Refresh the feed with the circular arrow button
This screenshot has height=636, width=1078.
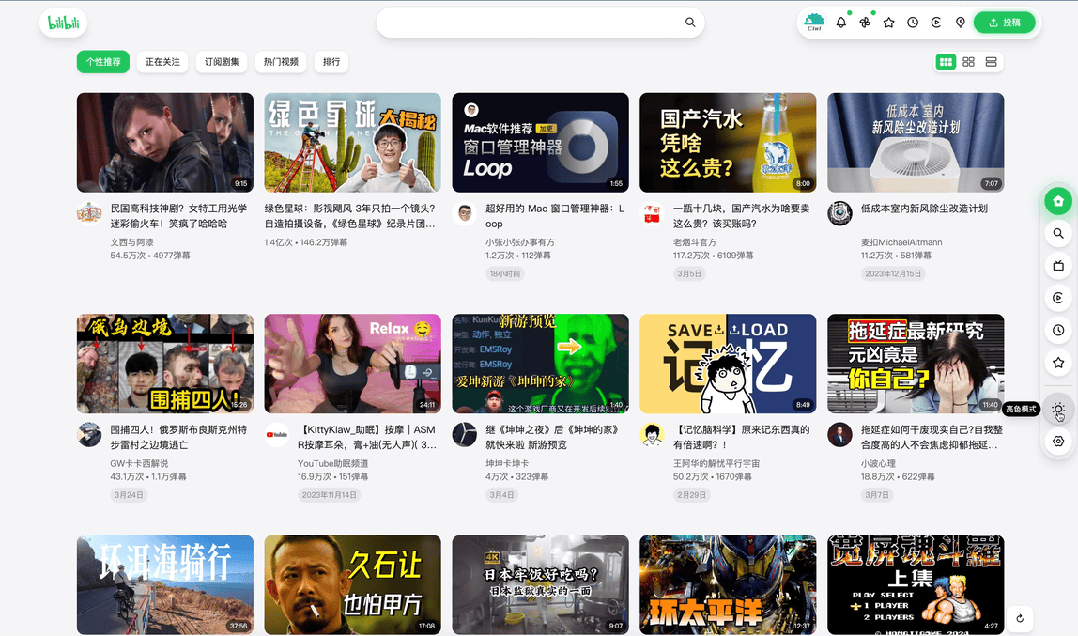click(x=1020, y=618)
